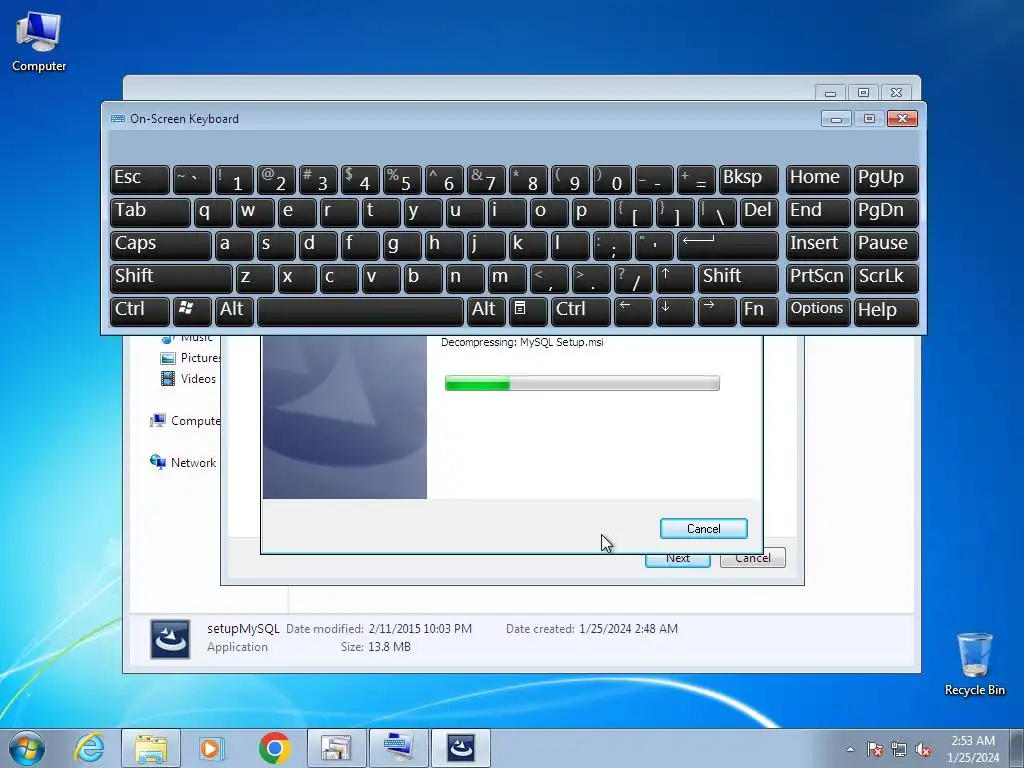Screen dimensions: 1024x768
Task: Click the setupMySQL file name text
Action: pyautogui.click(x=243, y=628)
